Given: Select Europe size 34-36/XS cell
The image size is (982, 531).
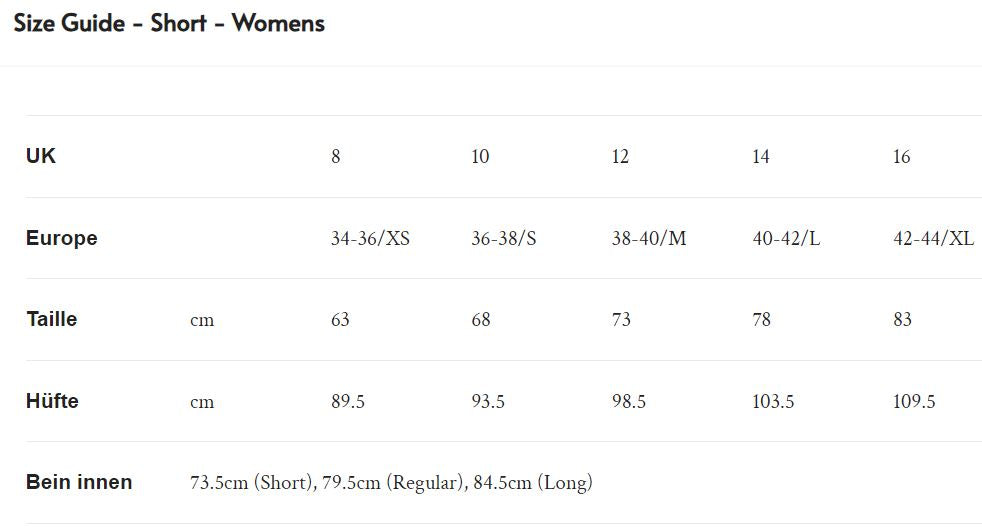Looking at the screenshot, I should (370, 239).
